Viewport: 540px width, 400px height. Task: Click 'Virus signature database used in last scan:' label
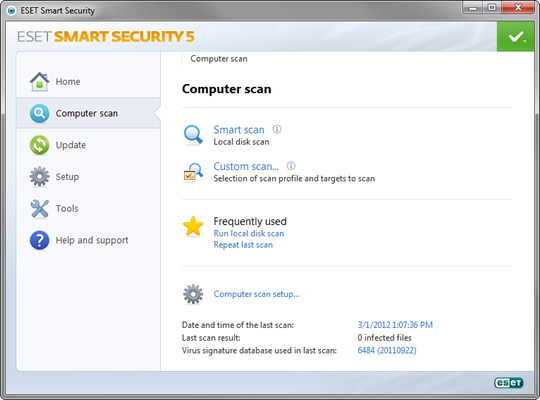pos(259,350)
